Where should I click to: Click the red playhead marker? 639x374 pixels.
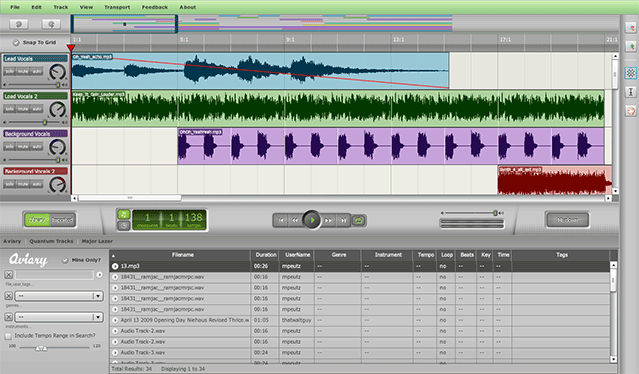tap(71, 48)
